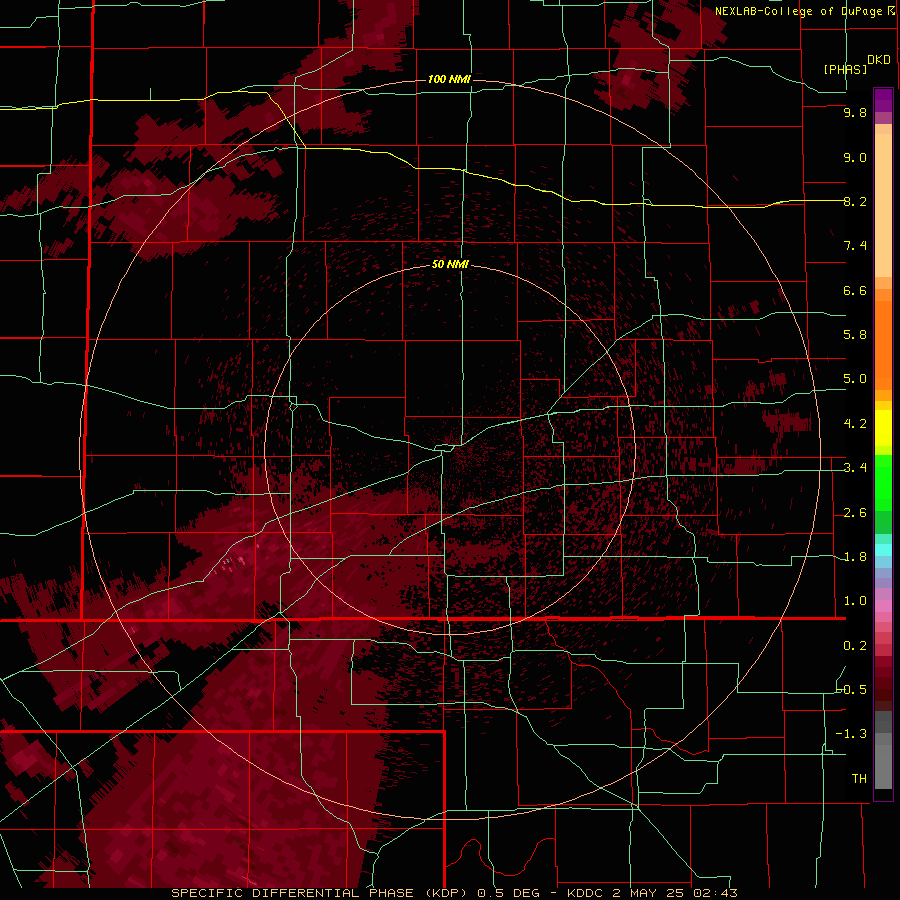This screenshot has height=900, width=900.
Task: Click the 'DKD' label above the color scale
Action: point(879,60)
